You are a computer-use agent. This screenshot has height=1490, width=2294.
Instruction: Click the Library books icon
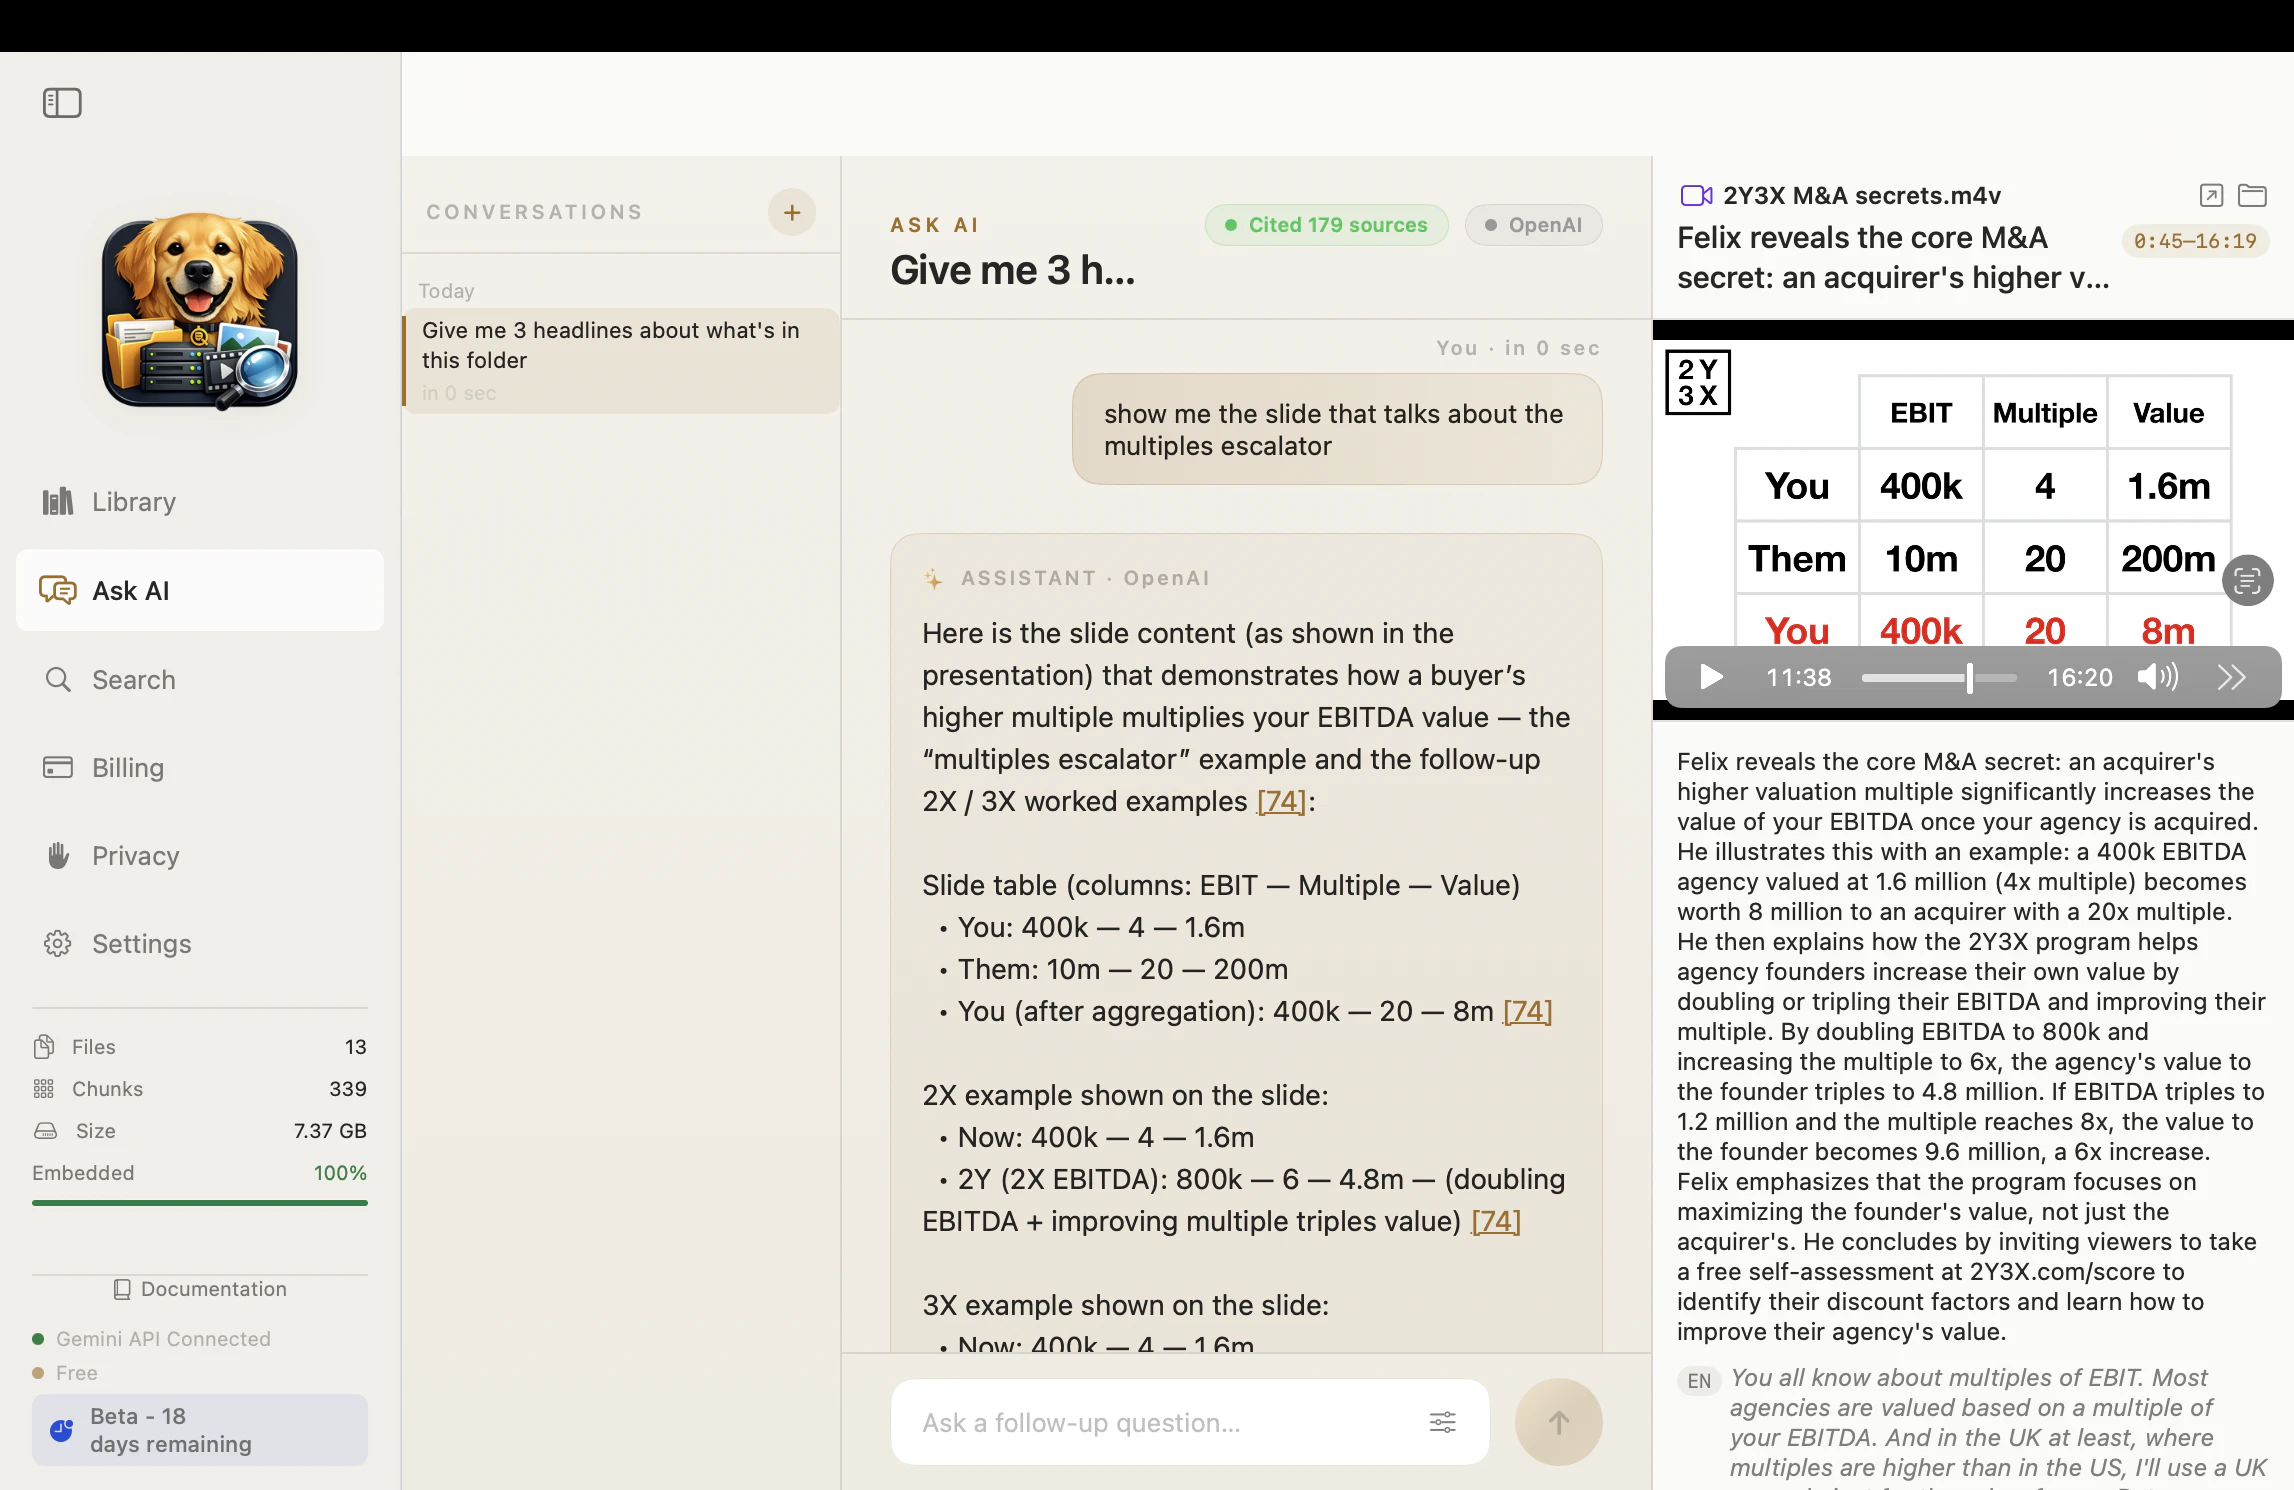tap(58, 501)
